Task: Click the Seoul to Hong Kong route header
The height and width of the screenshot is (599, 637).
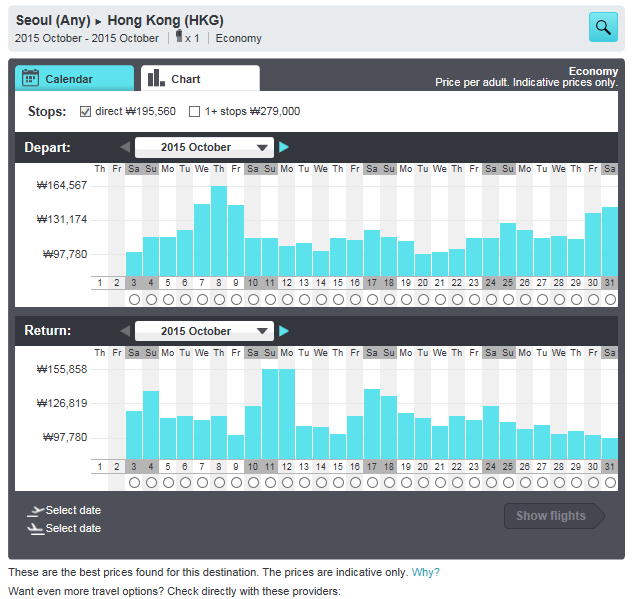Action: tap(120, 20)
